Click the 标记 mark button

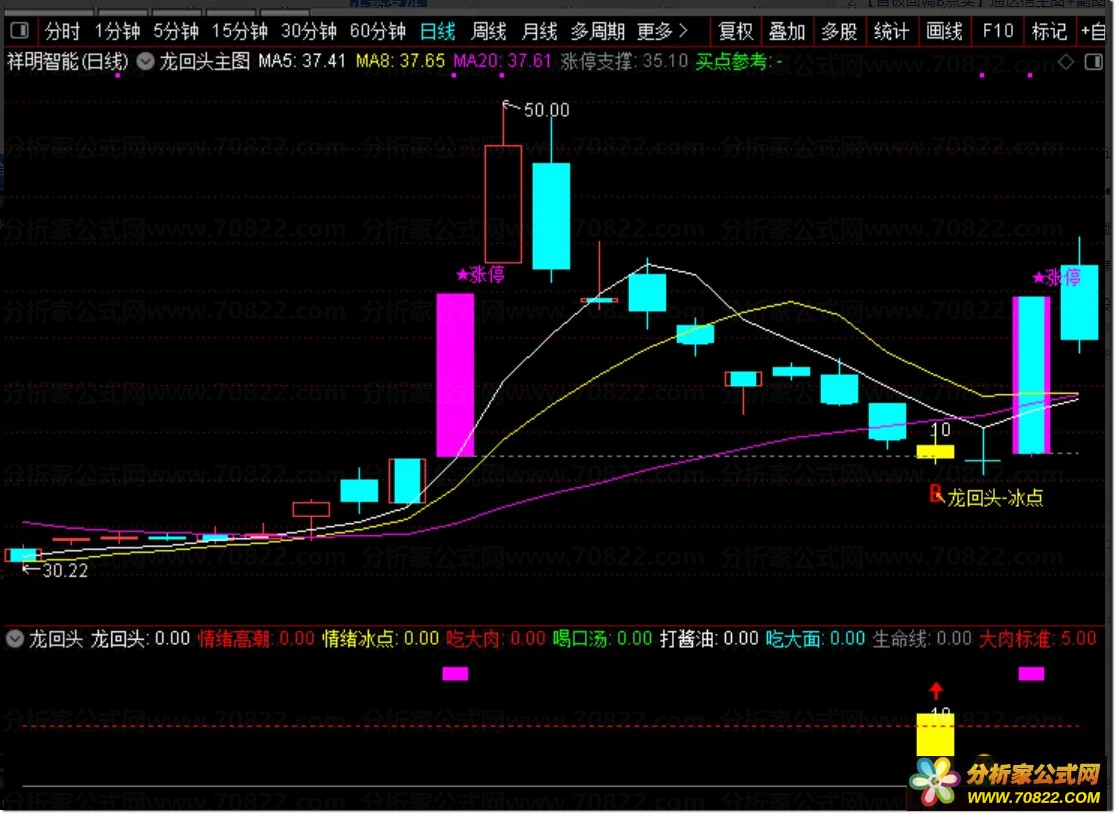click(x=1049, y=31)
